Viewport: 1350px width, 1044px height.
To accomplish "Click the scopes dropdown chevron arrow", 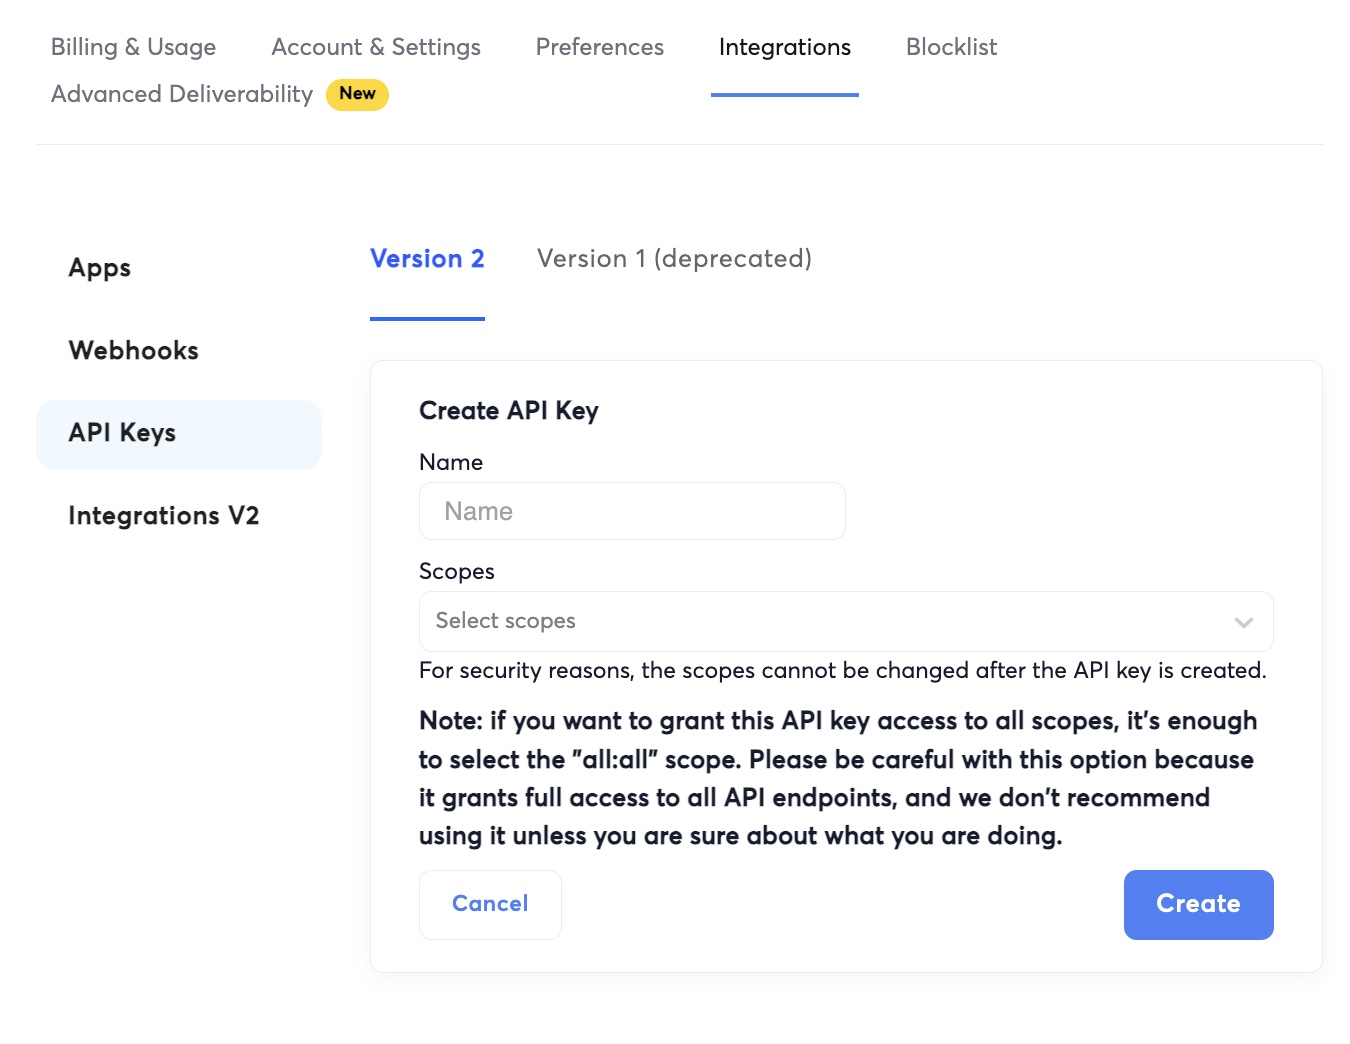I will click(x=1244, y=622).
